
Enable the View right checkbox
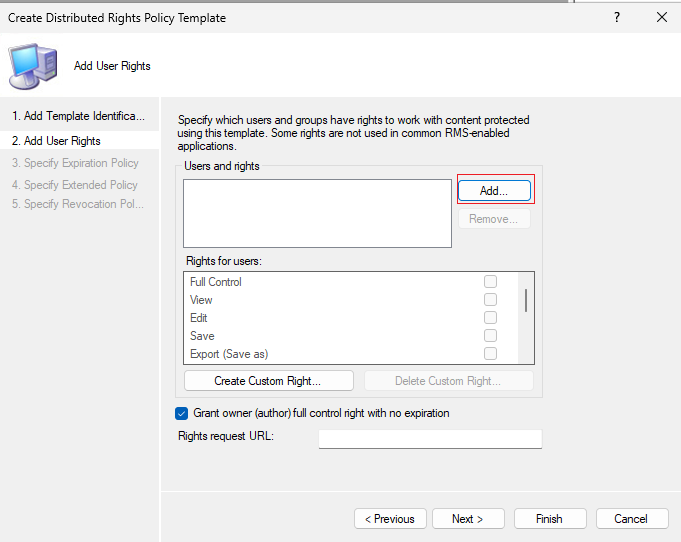490,300
